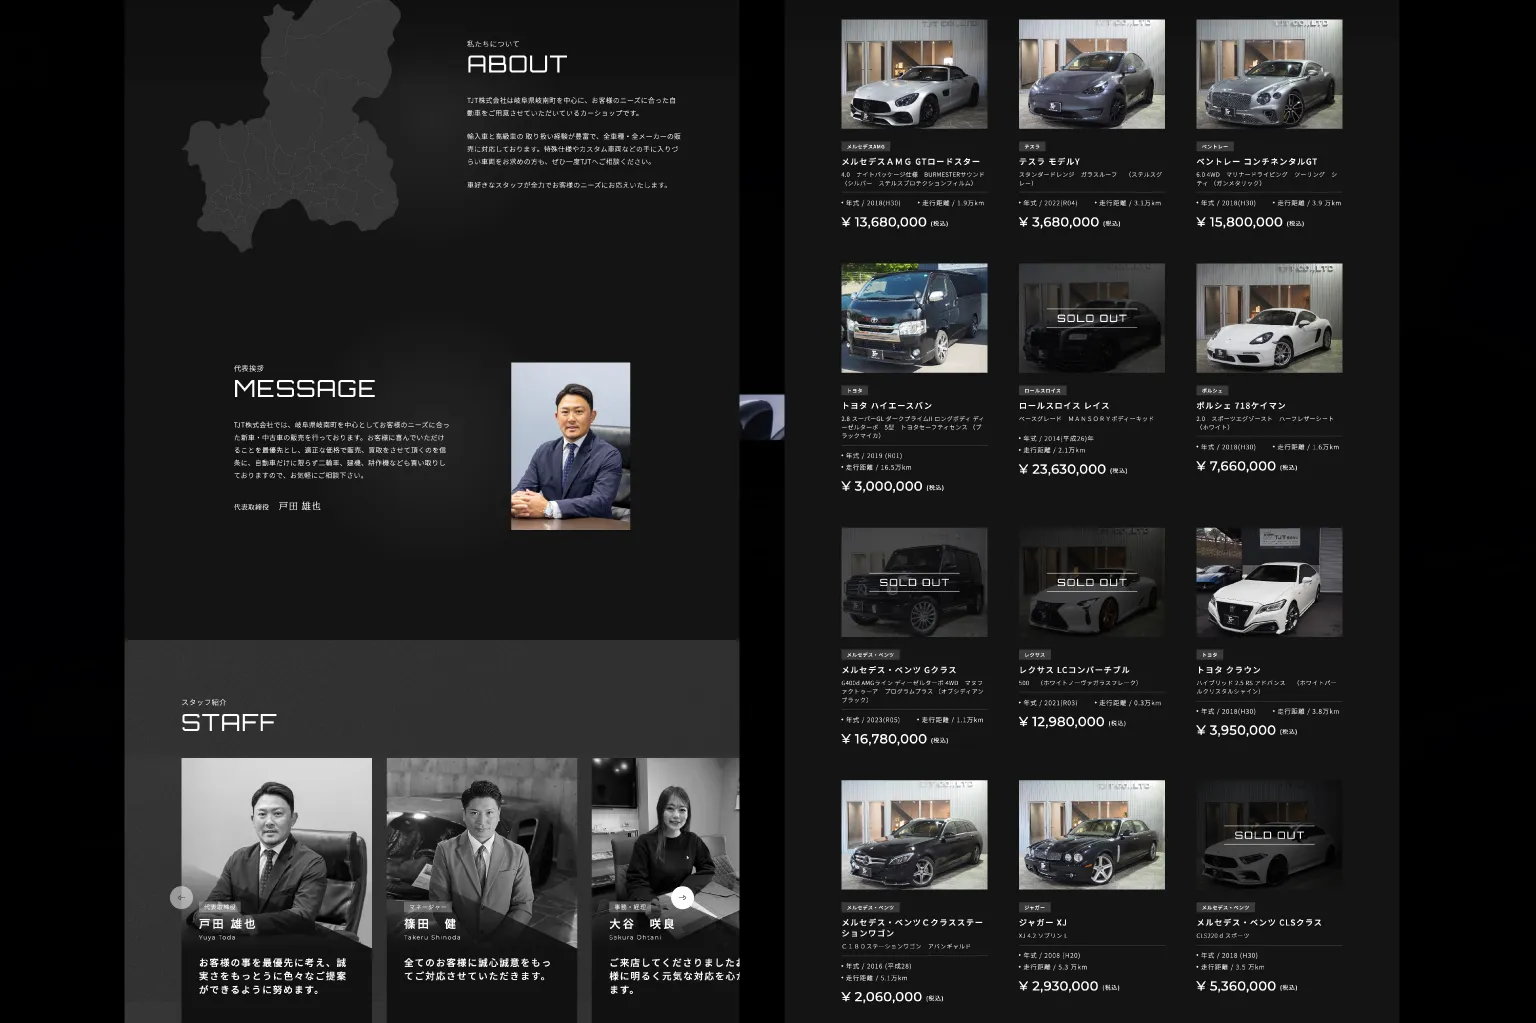
Task: Open the sold out メルセデス・ベンツ Gクラス photo
Action: (914, 582)
